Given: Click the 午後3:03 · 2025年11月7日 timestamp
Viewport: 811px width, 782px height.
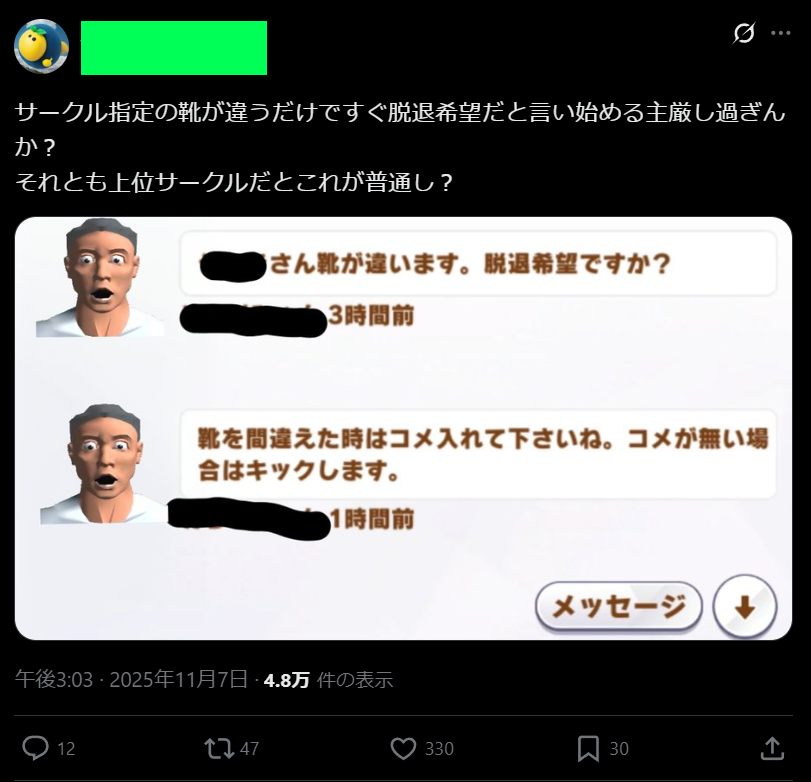Looking at the screenshot, I should coord(131,679).
